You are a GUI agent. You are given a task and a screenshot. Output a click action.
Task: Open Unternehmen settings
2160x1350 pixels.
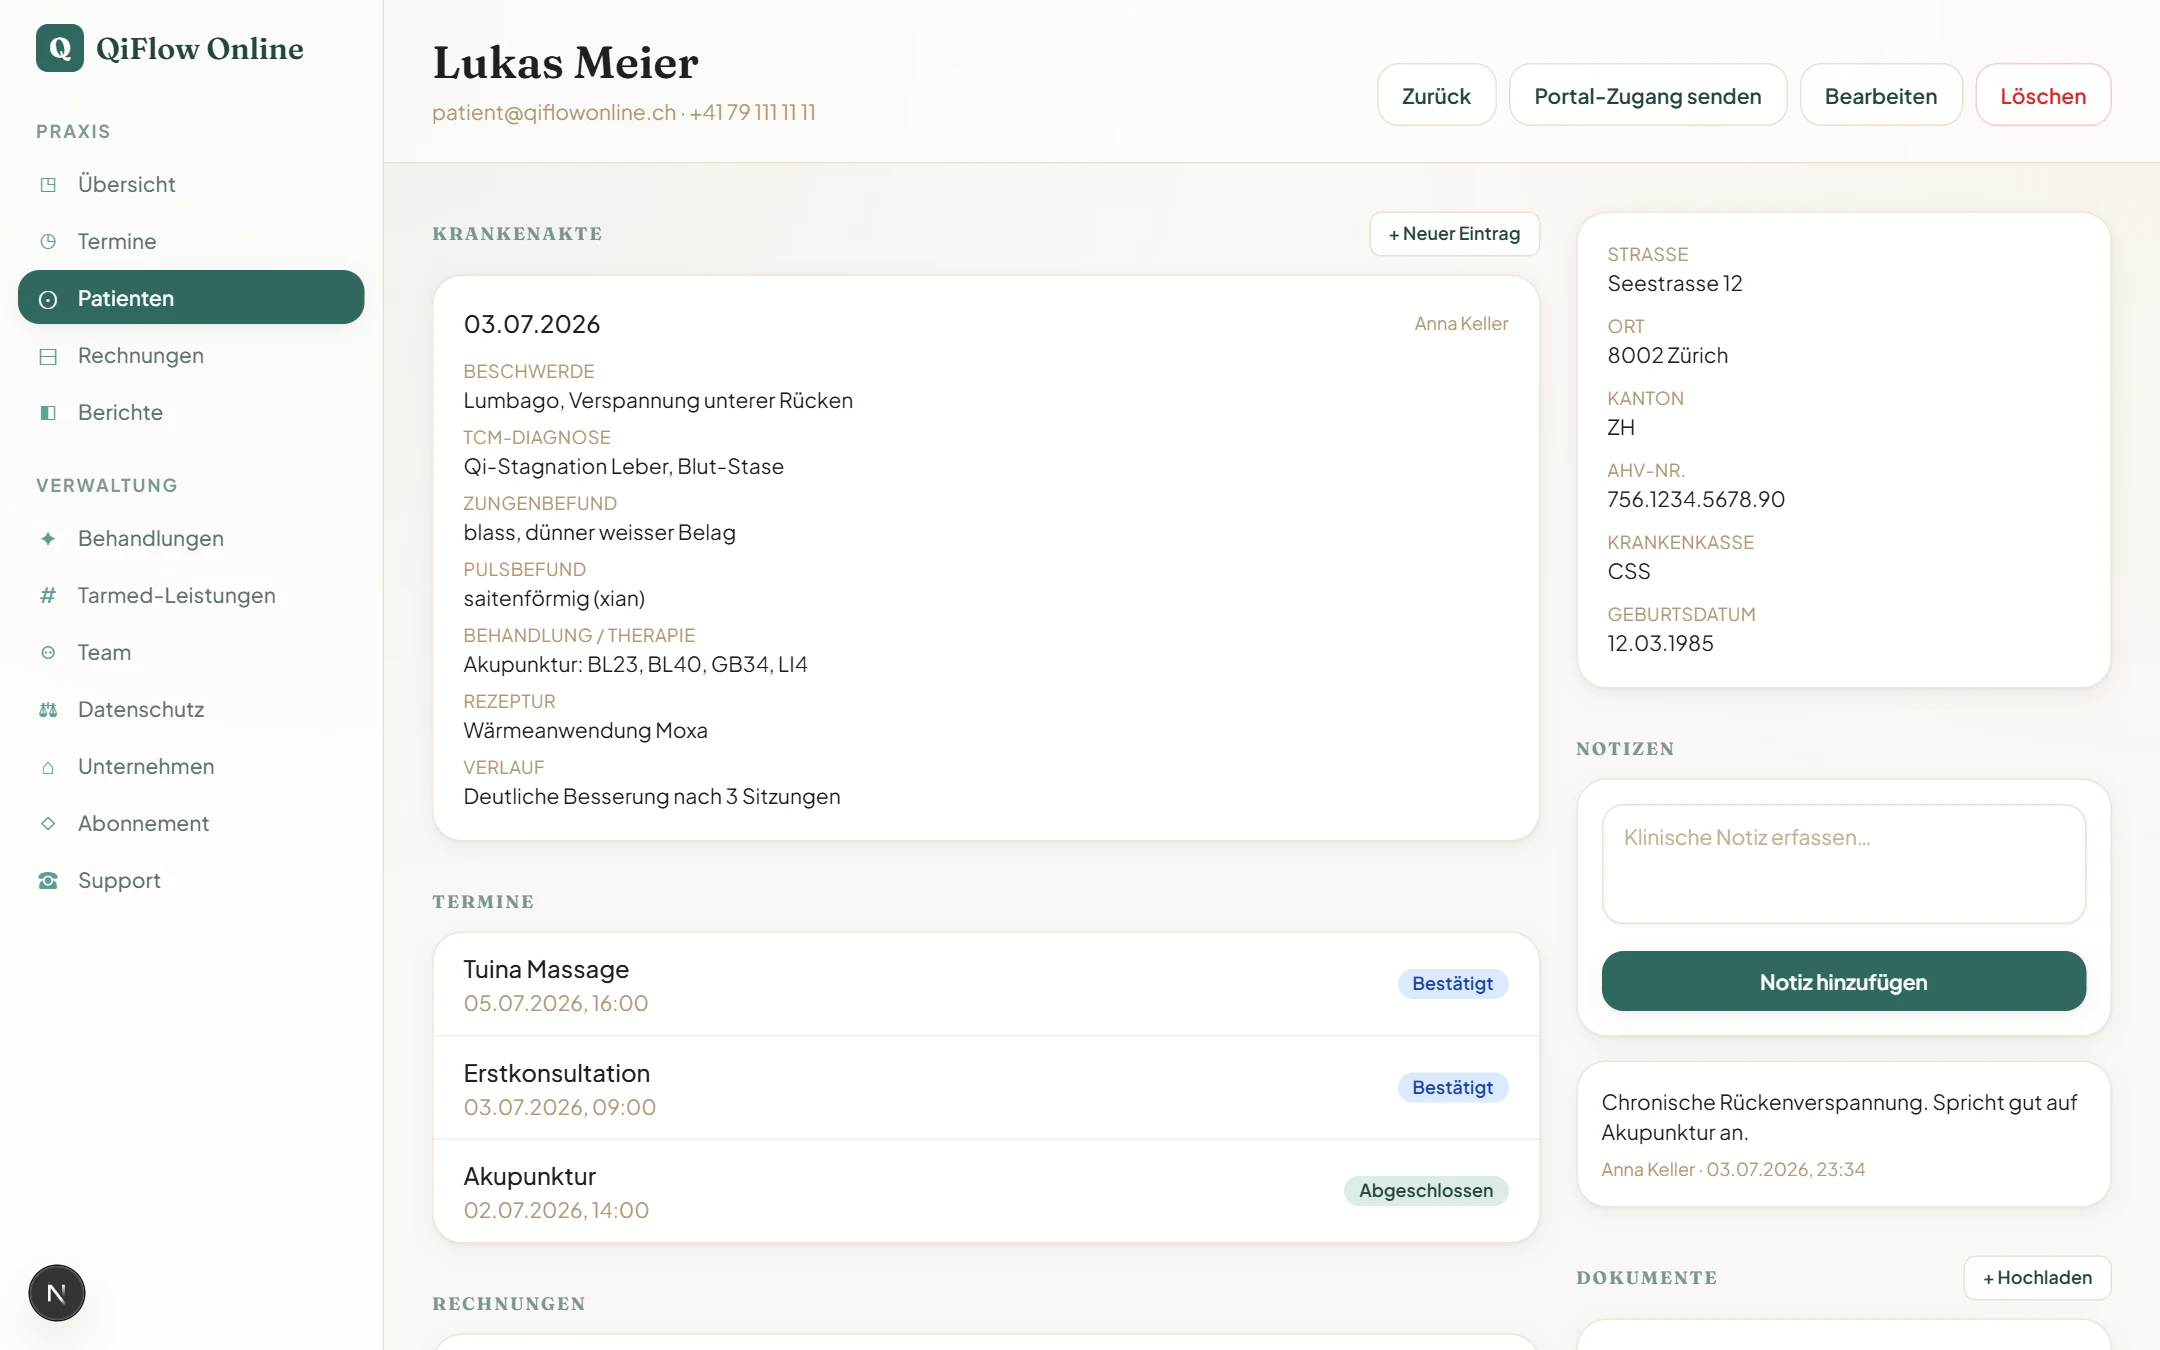click(191, 766)
